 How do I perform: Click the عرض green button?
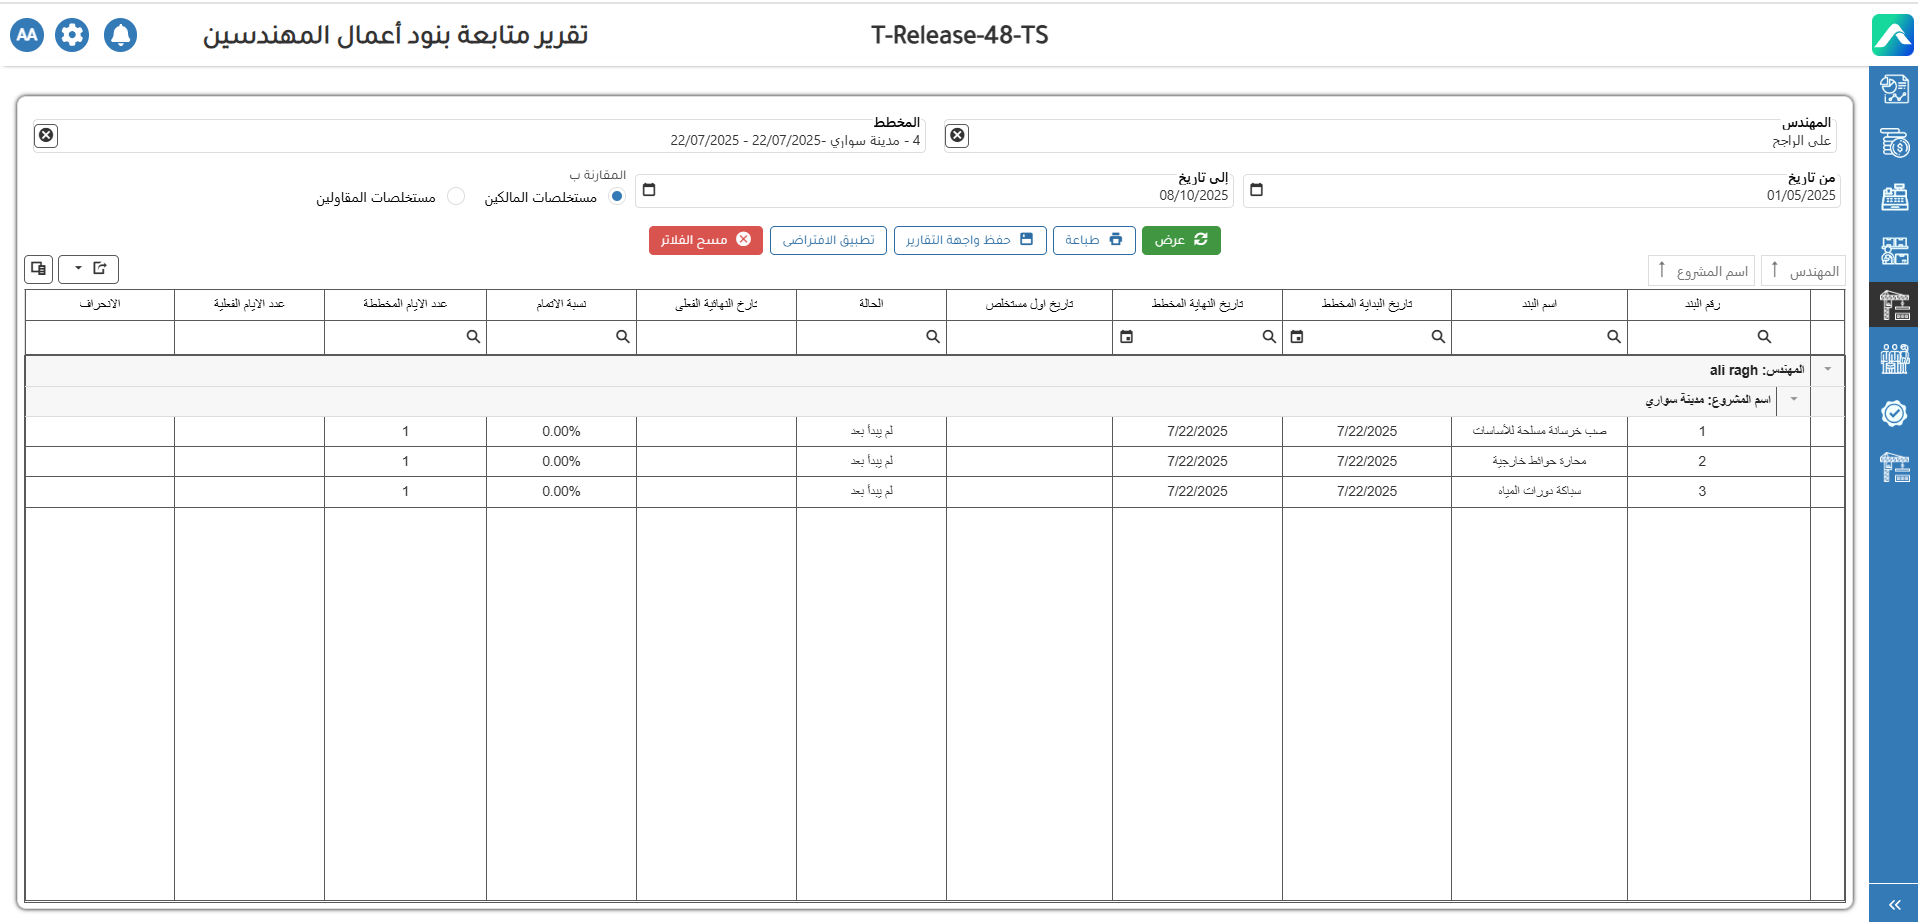pyautogui.click(x=1181, y=240)
